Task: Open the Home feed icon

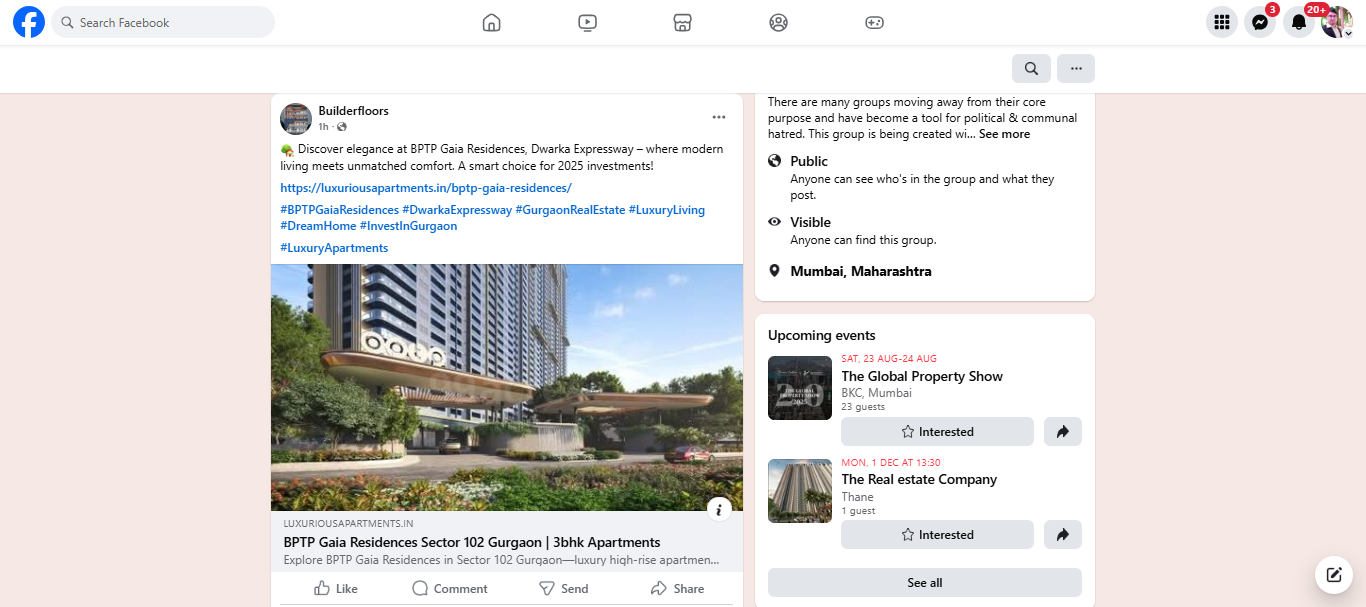Action: [x=491, y=22]
